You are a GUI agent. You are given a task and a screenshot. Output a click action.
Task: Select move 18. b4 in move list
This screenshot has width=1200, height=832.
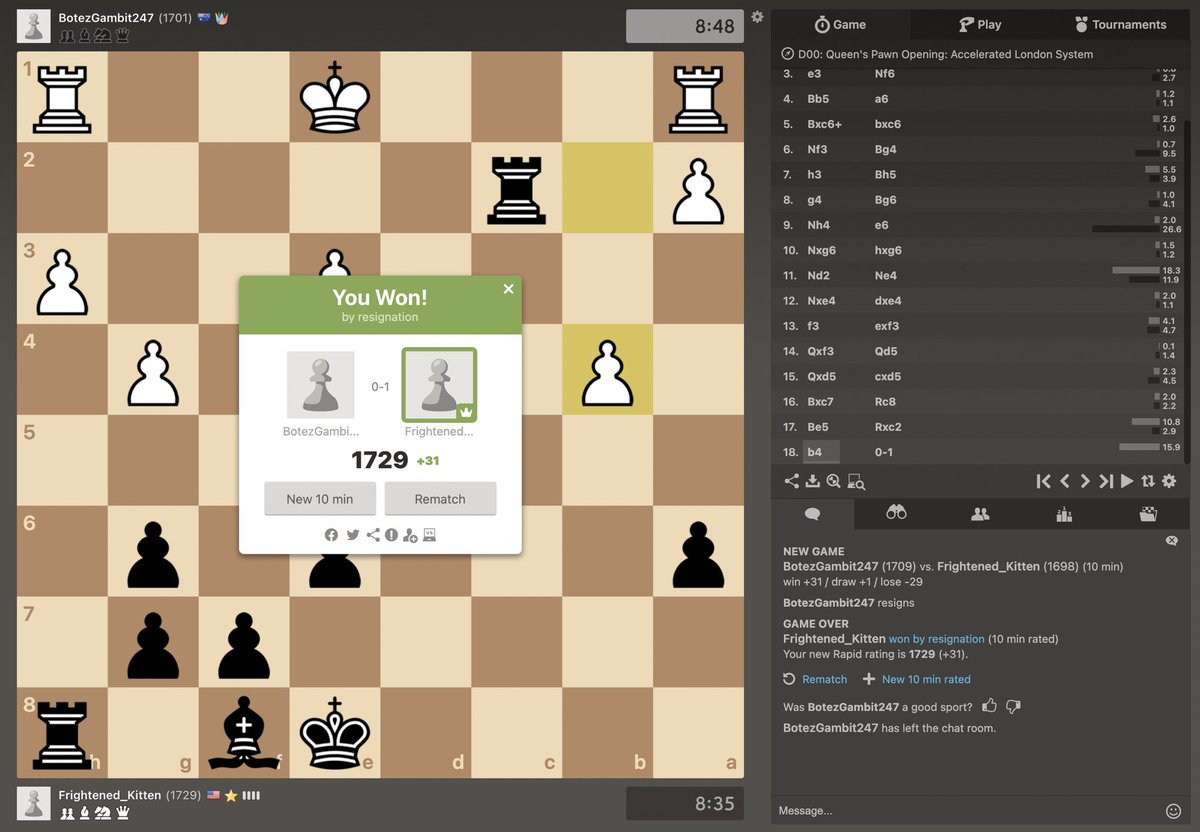click(822, 452)
